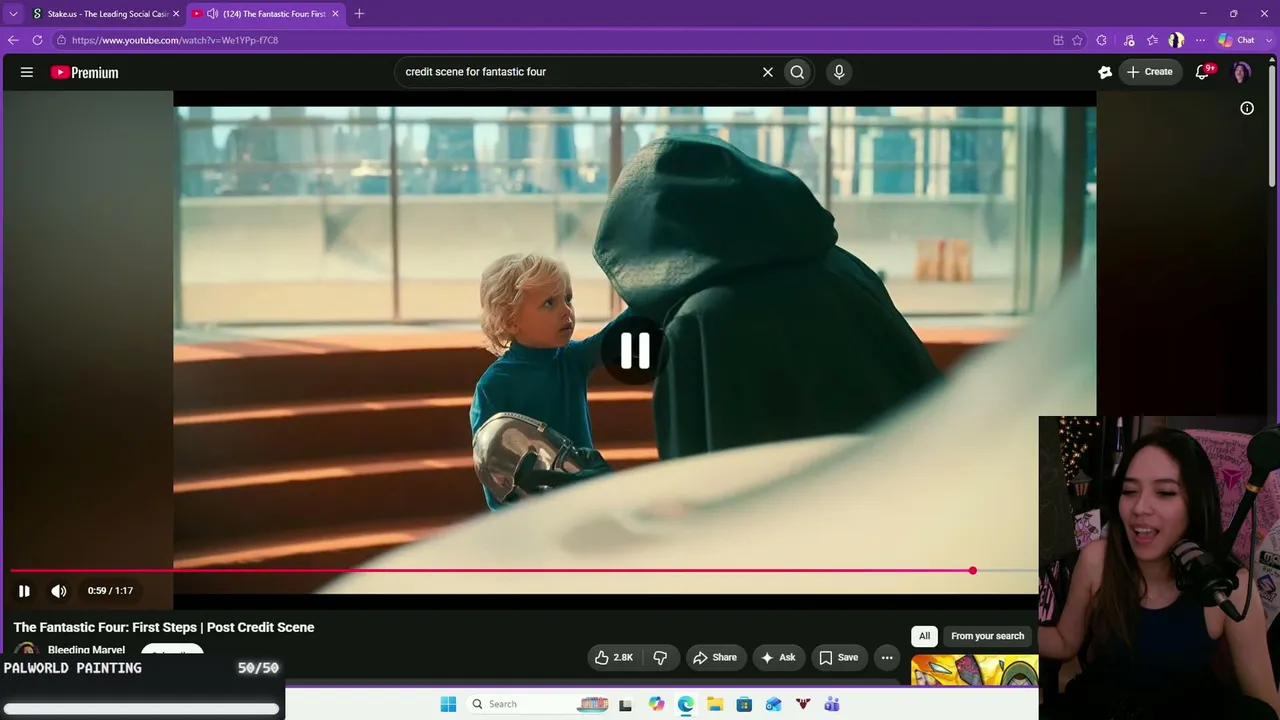This screenshot has height=720, width=1280.
Task: Submit search with the magnifier button
Action: tap(797, 72)
